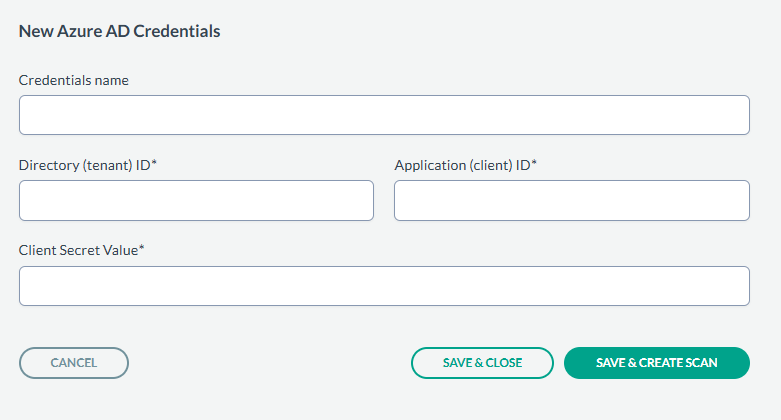Click the 'Client Secret Value' label
This screenshot has height=420, width=781.
click(x=78, y=250)
